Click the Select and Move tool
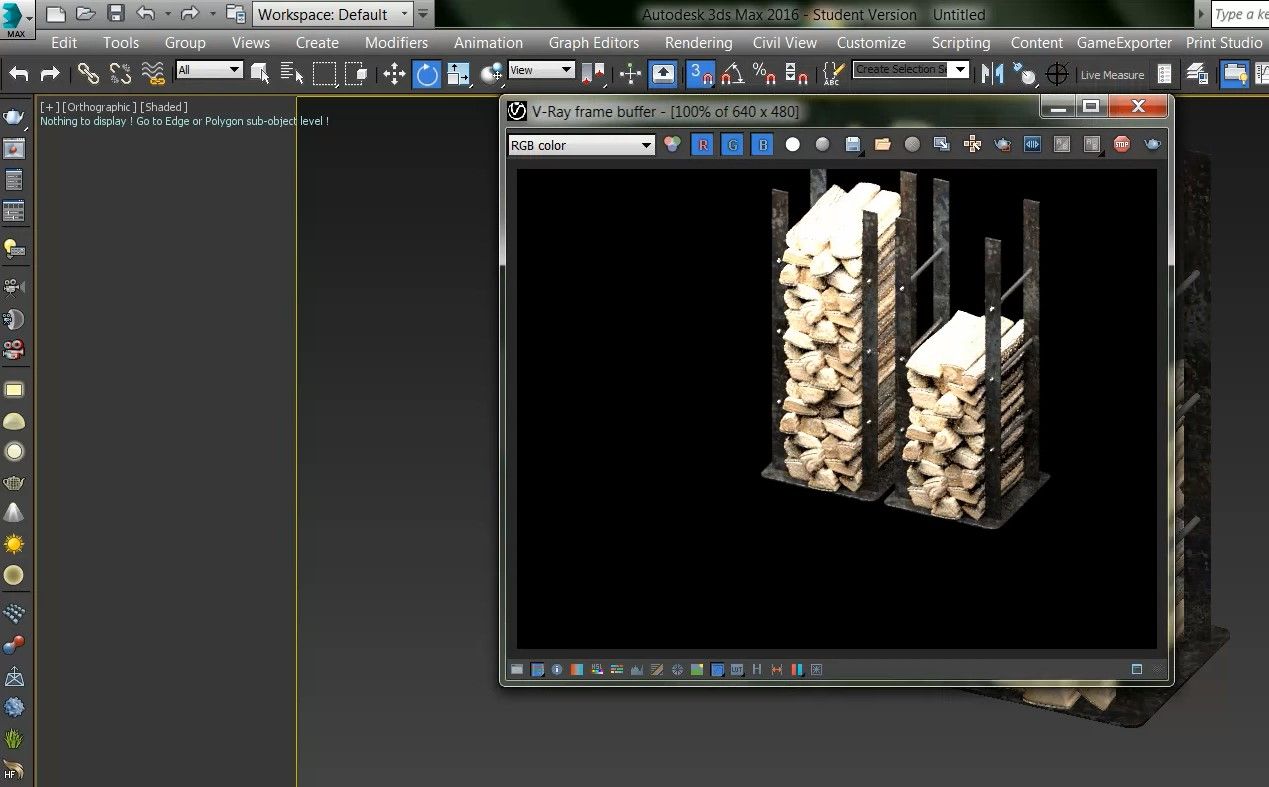This screenshot has height=787, width=1269. pos(394,74)
